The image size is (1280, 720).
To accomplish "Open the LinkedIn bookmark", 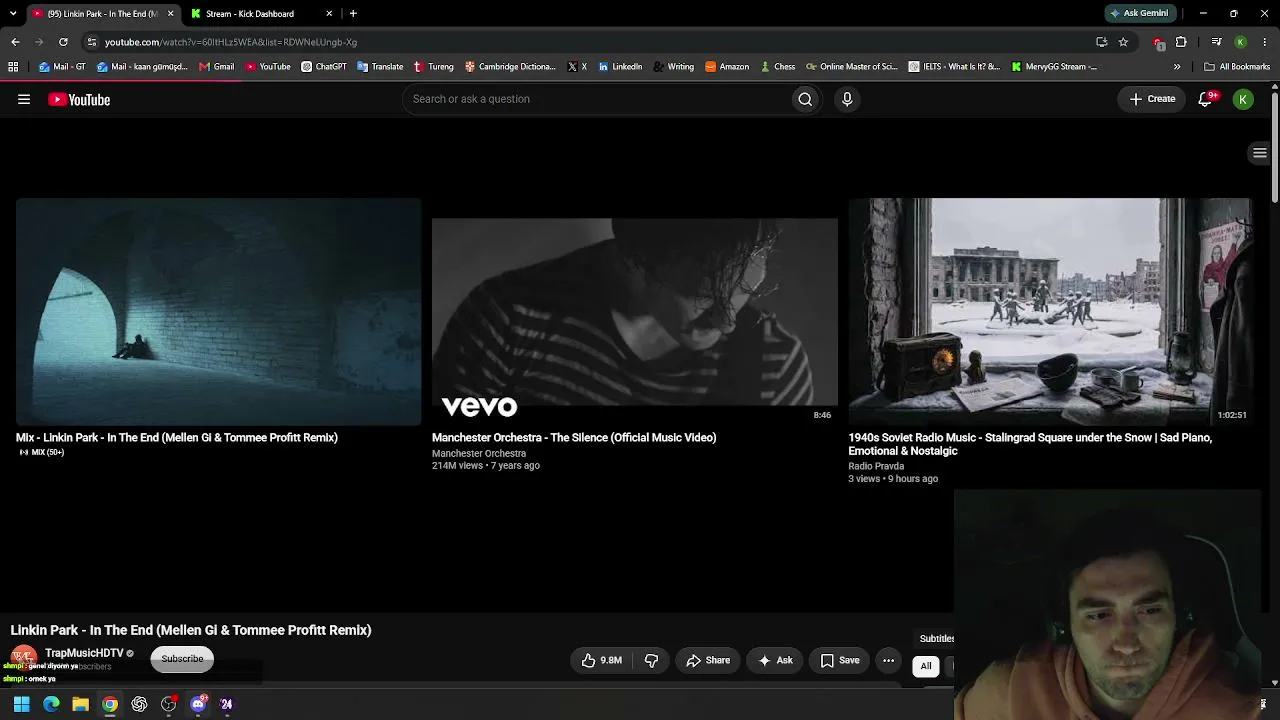I will point(620,67).
